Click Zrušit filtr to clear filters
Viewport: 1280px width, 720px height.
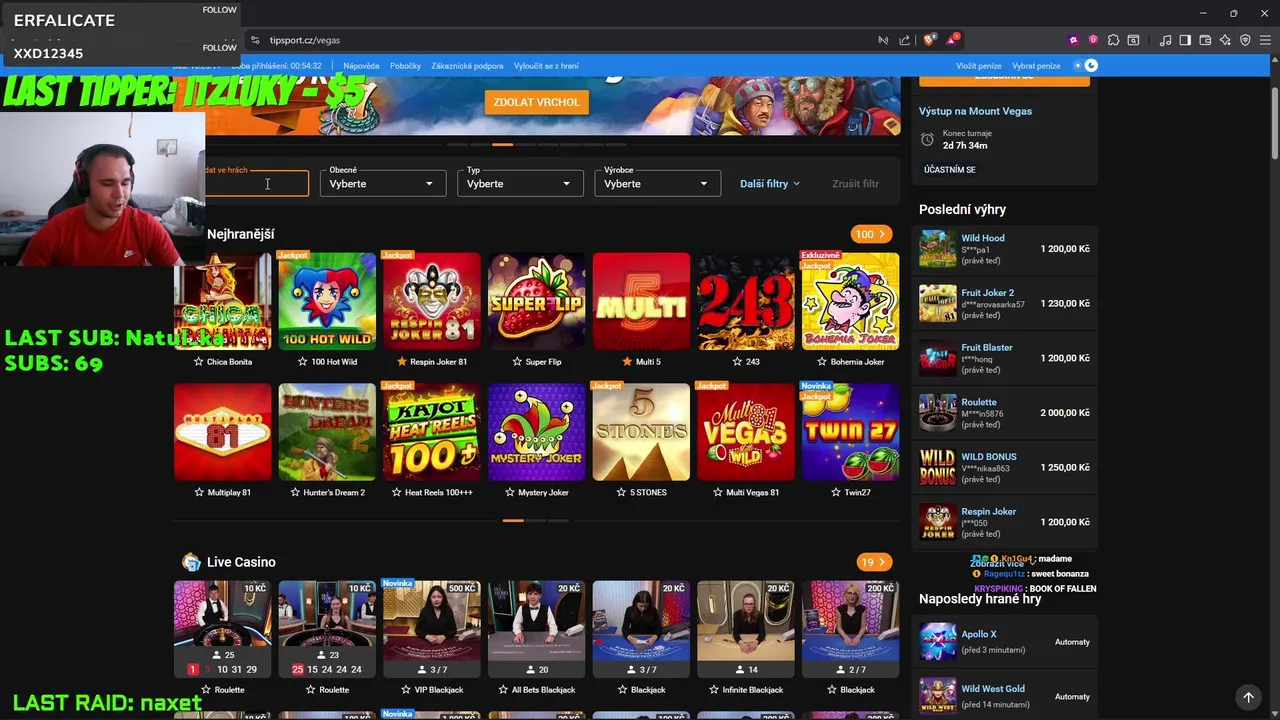(x=855, y=184)
